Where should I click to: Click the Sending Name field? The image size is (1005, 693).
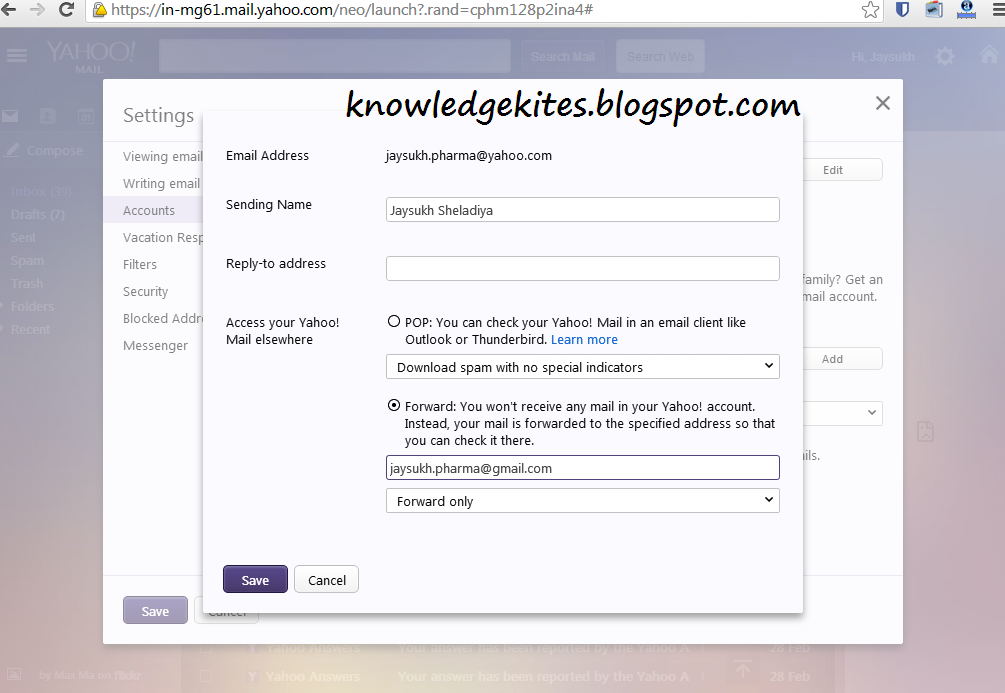tap(583, 210)
